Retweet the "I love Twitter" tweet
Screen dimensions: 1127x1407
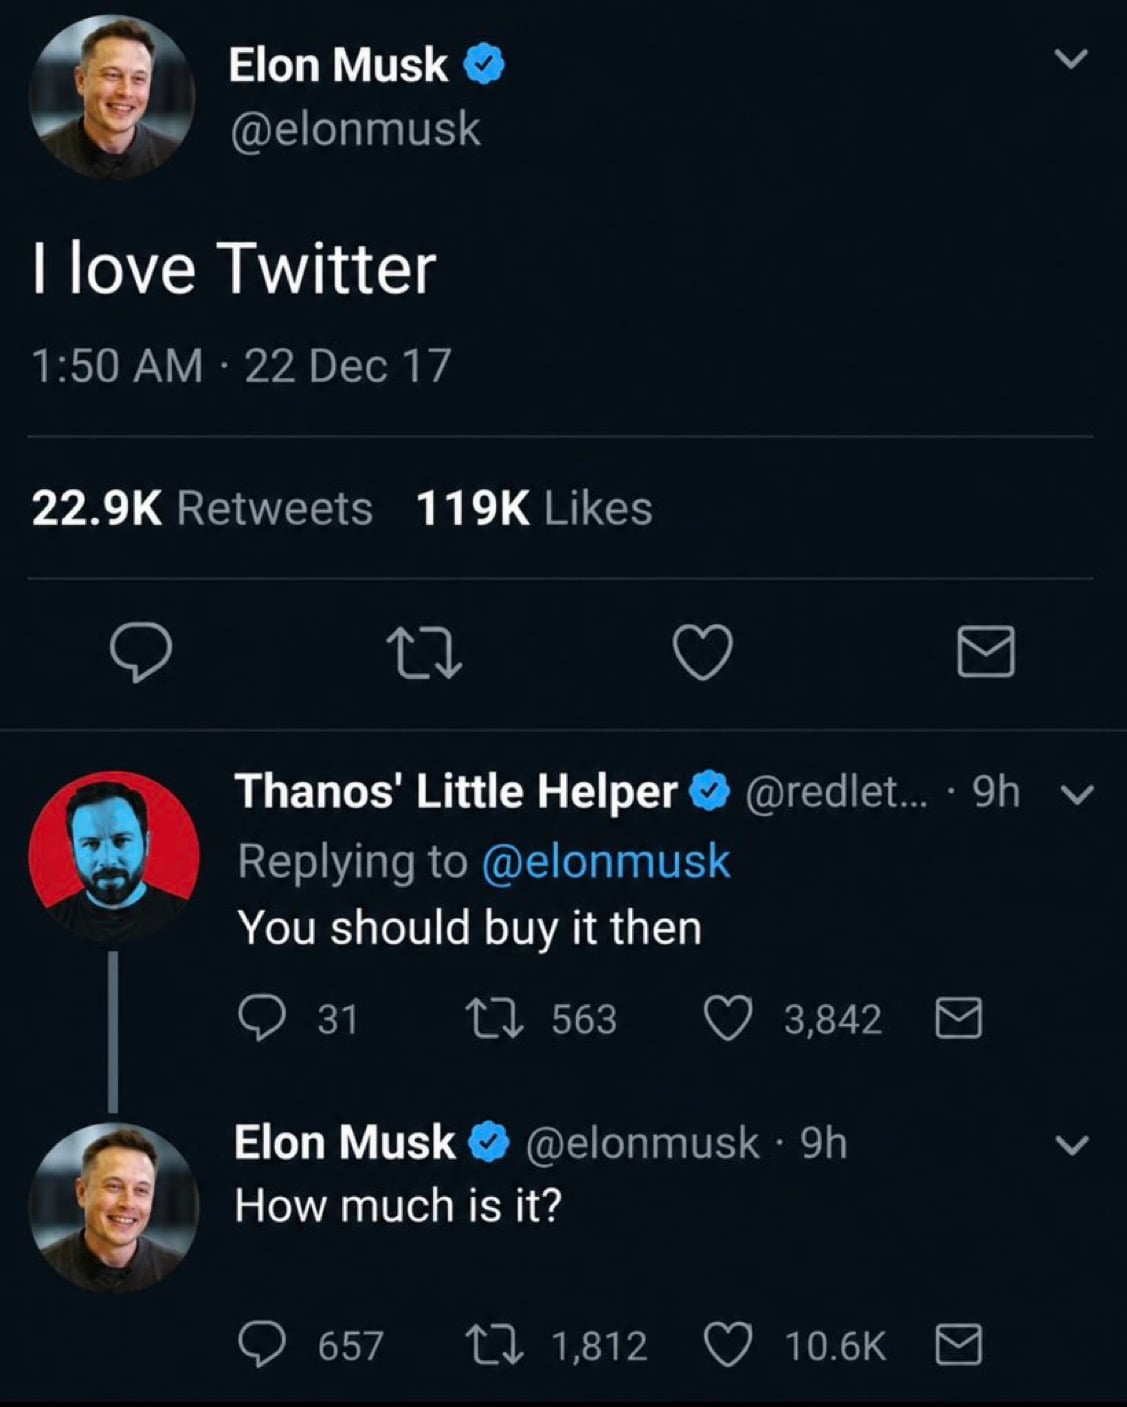425,653
